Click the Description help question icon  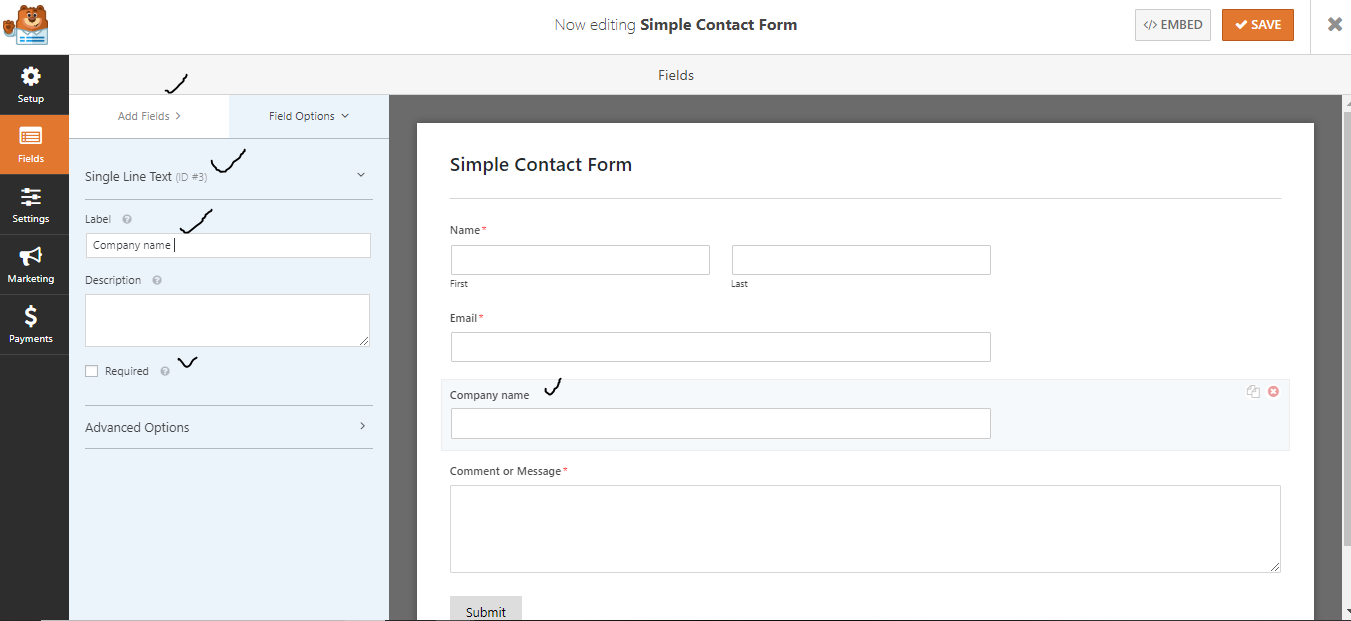(157, 281)
